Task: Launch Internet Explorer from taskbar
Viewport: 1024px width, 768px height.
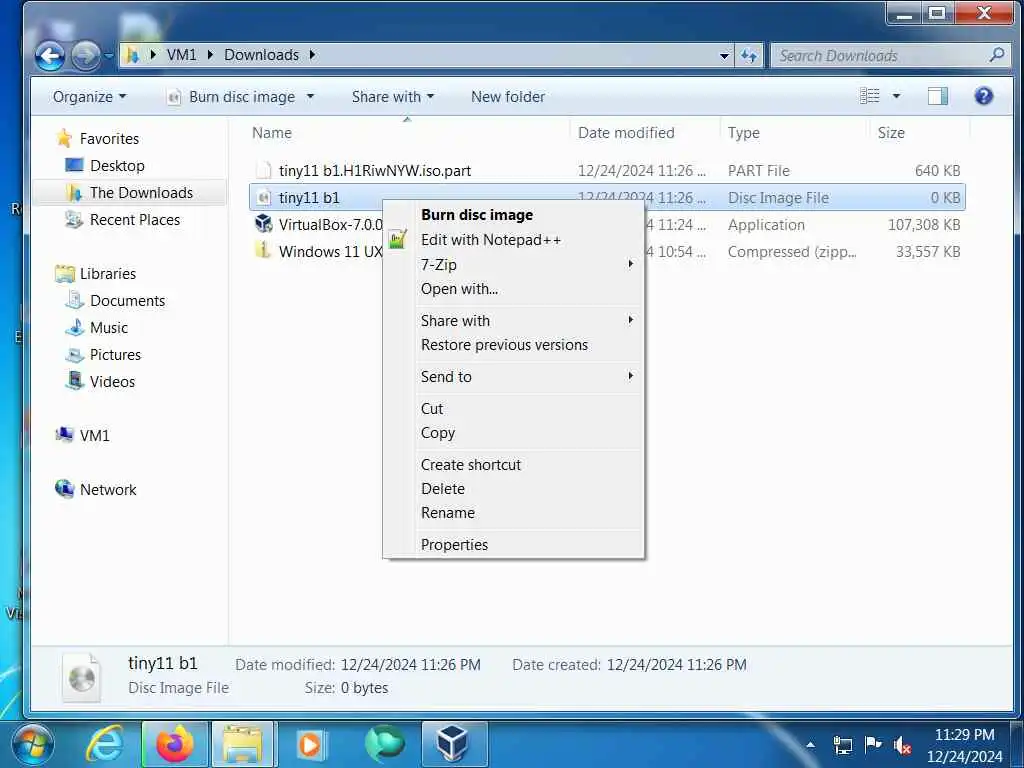Action: click(x=106, y=744)
